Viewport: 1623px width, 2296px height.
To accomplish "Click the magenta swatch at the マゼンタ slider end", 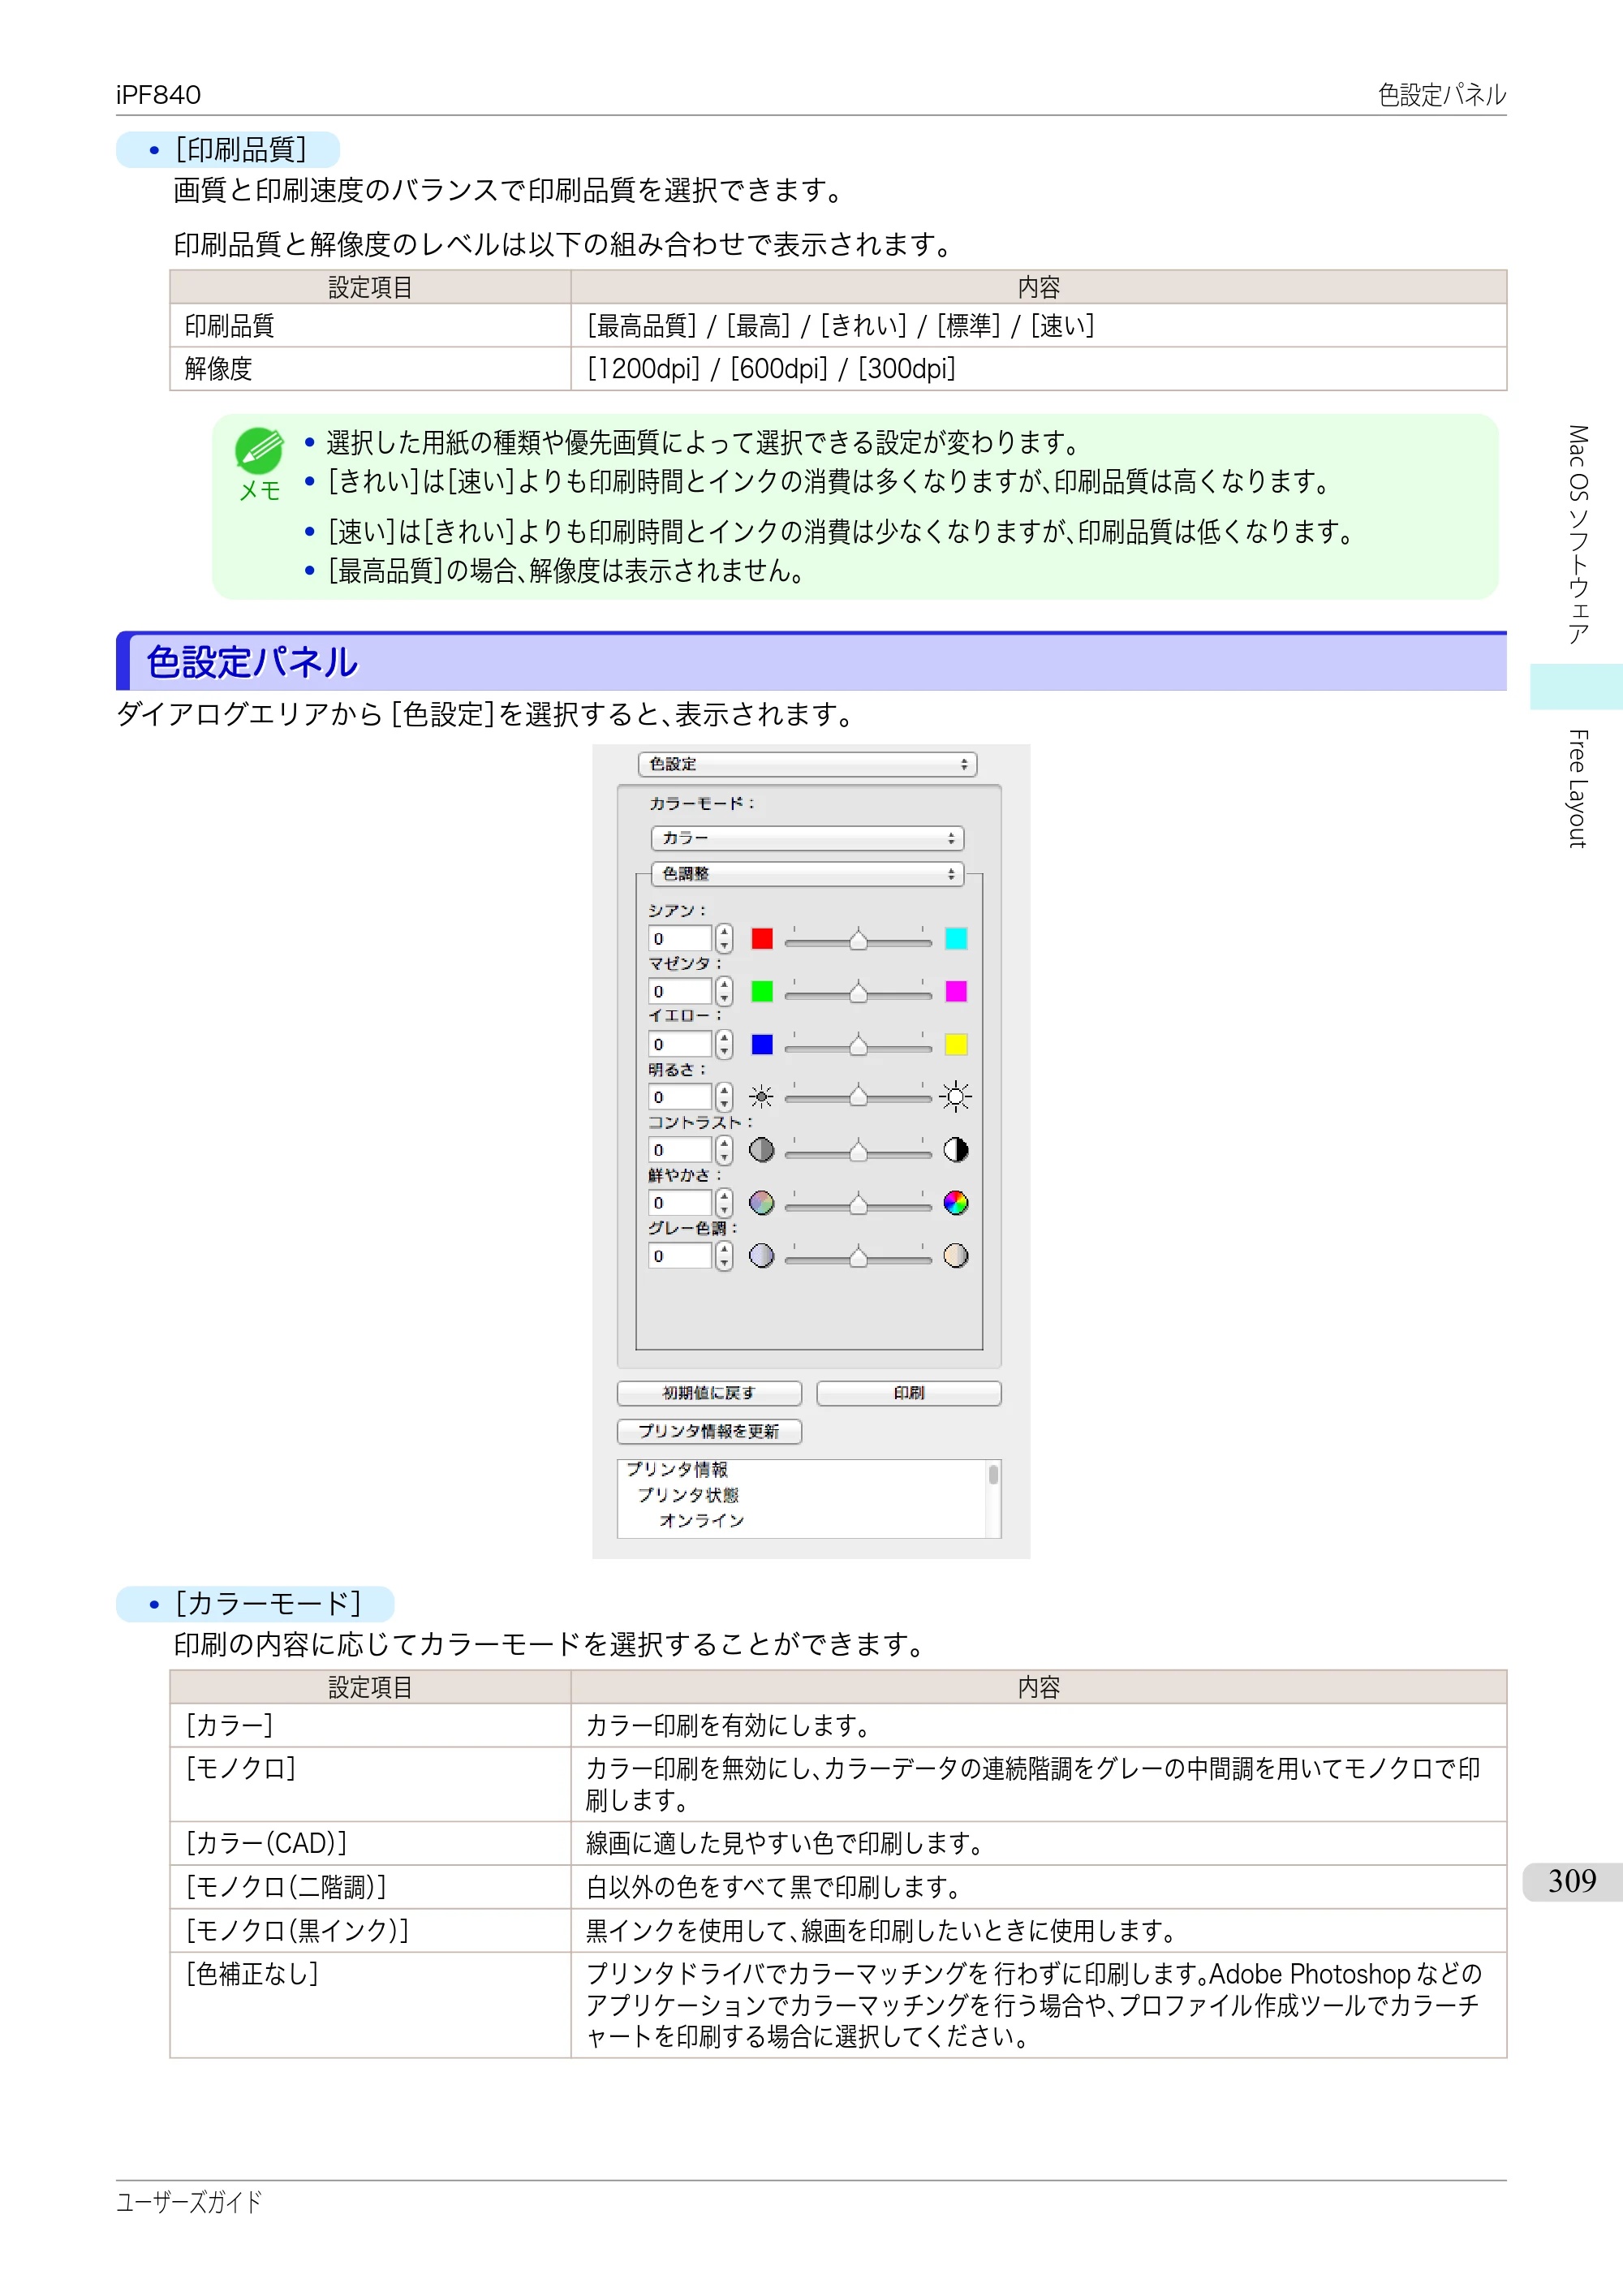I will point(956,991).
